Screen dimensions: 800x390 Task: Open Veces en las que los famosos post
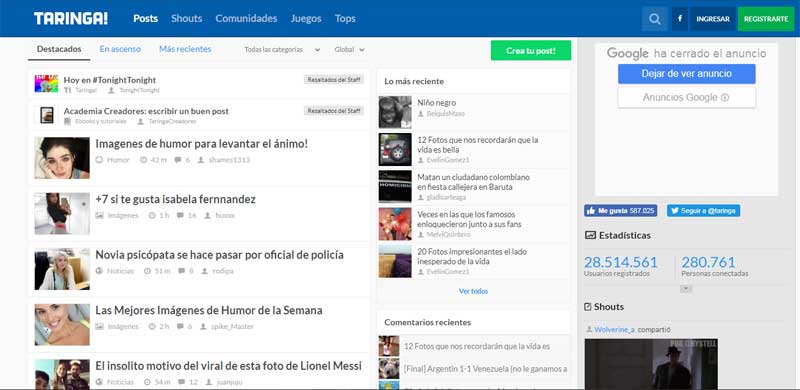tap(469, 220)
